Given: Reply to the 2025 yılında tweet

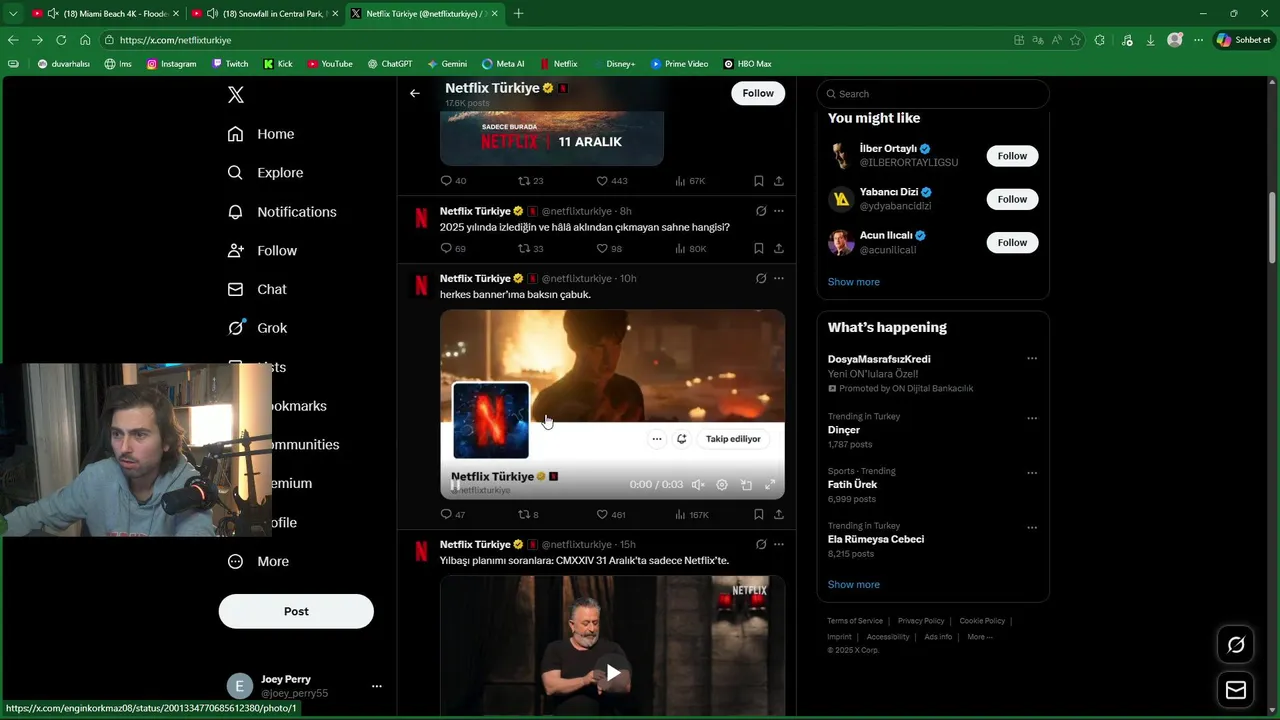Looking at the screenshot, I should (x=453, y=248).
